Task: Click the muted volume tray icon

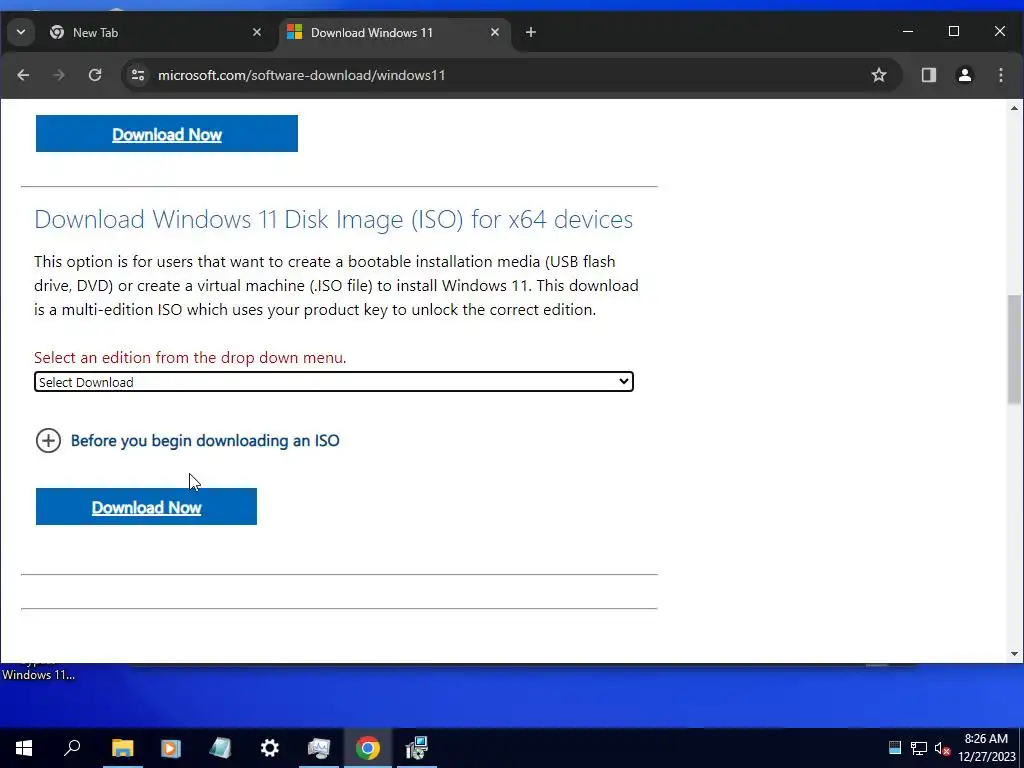Action: pos(942,748)
